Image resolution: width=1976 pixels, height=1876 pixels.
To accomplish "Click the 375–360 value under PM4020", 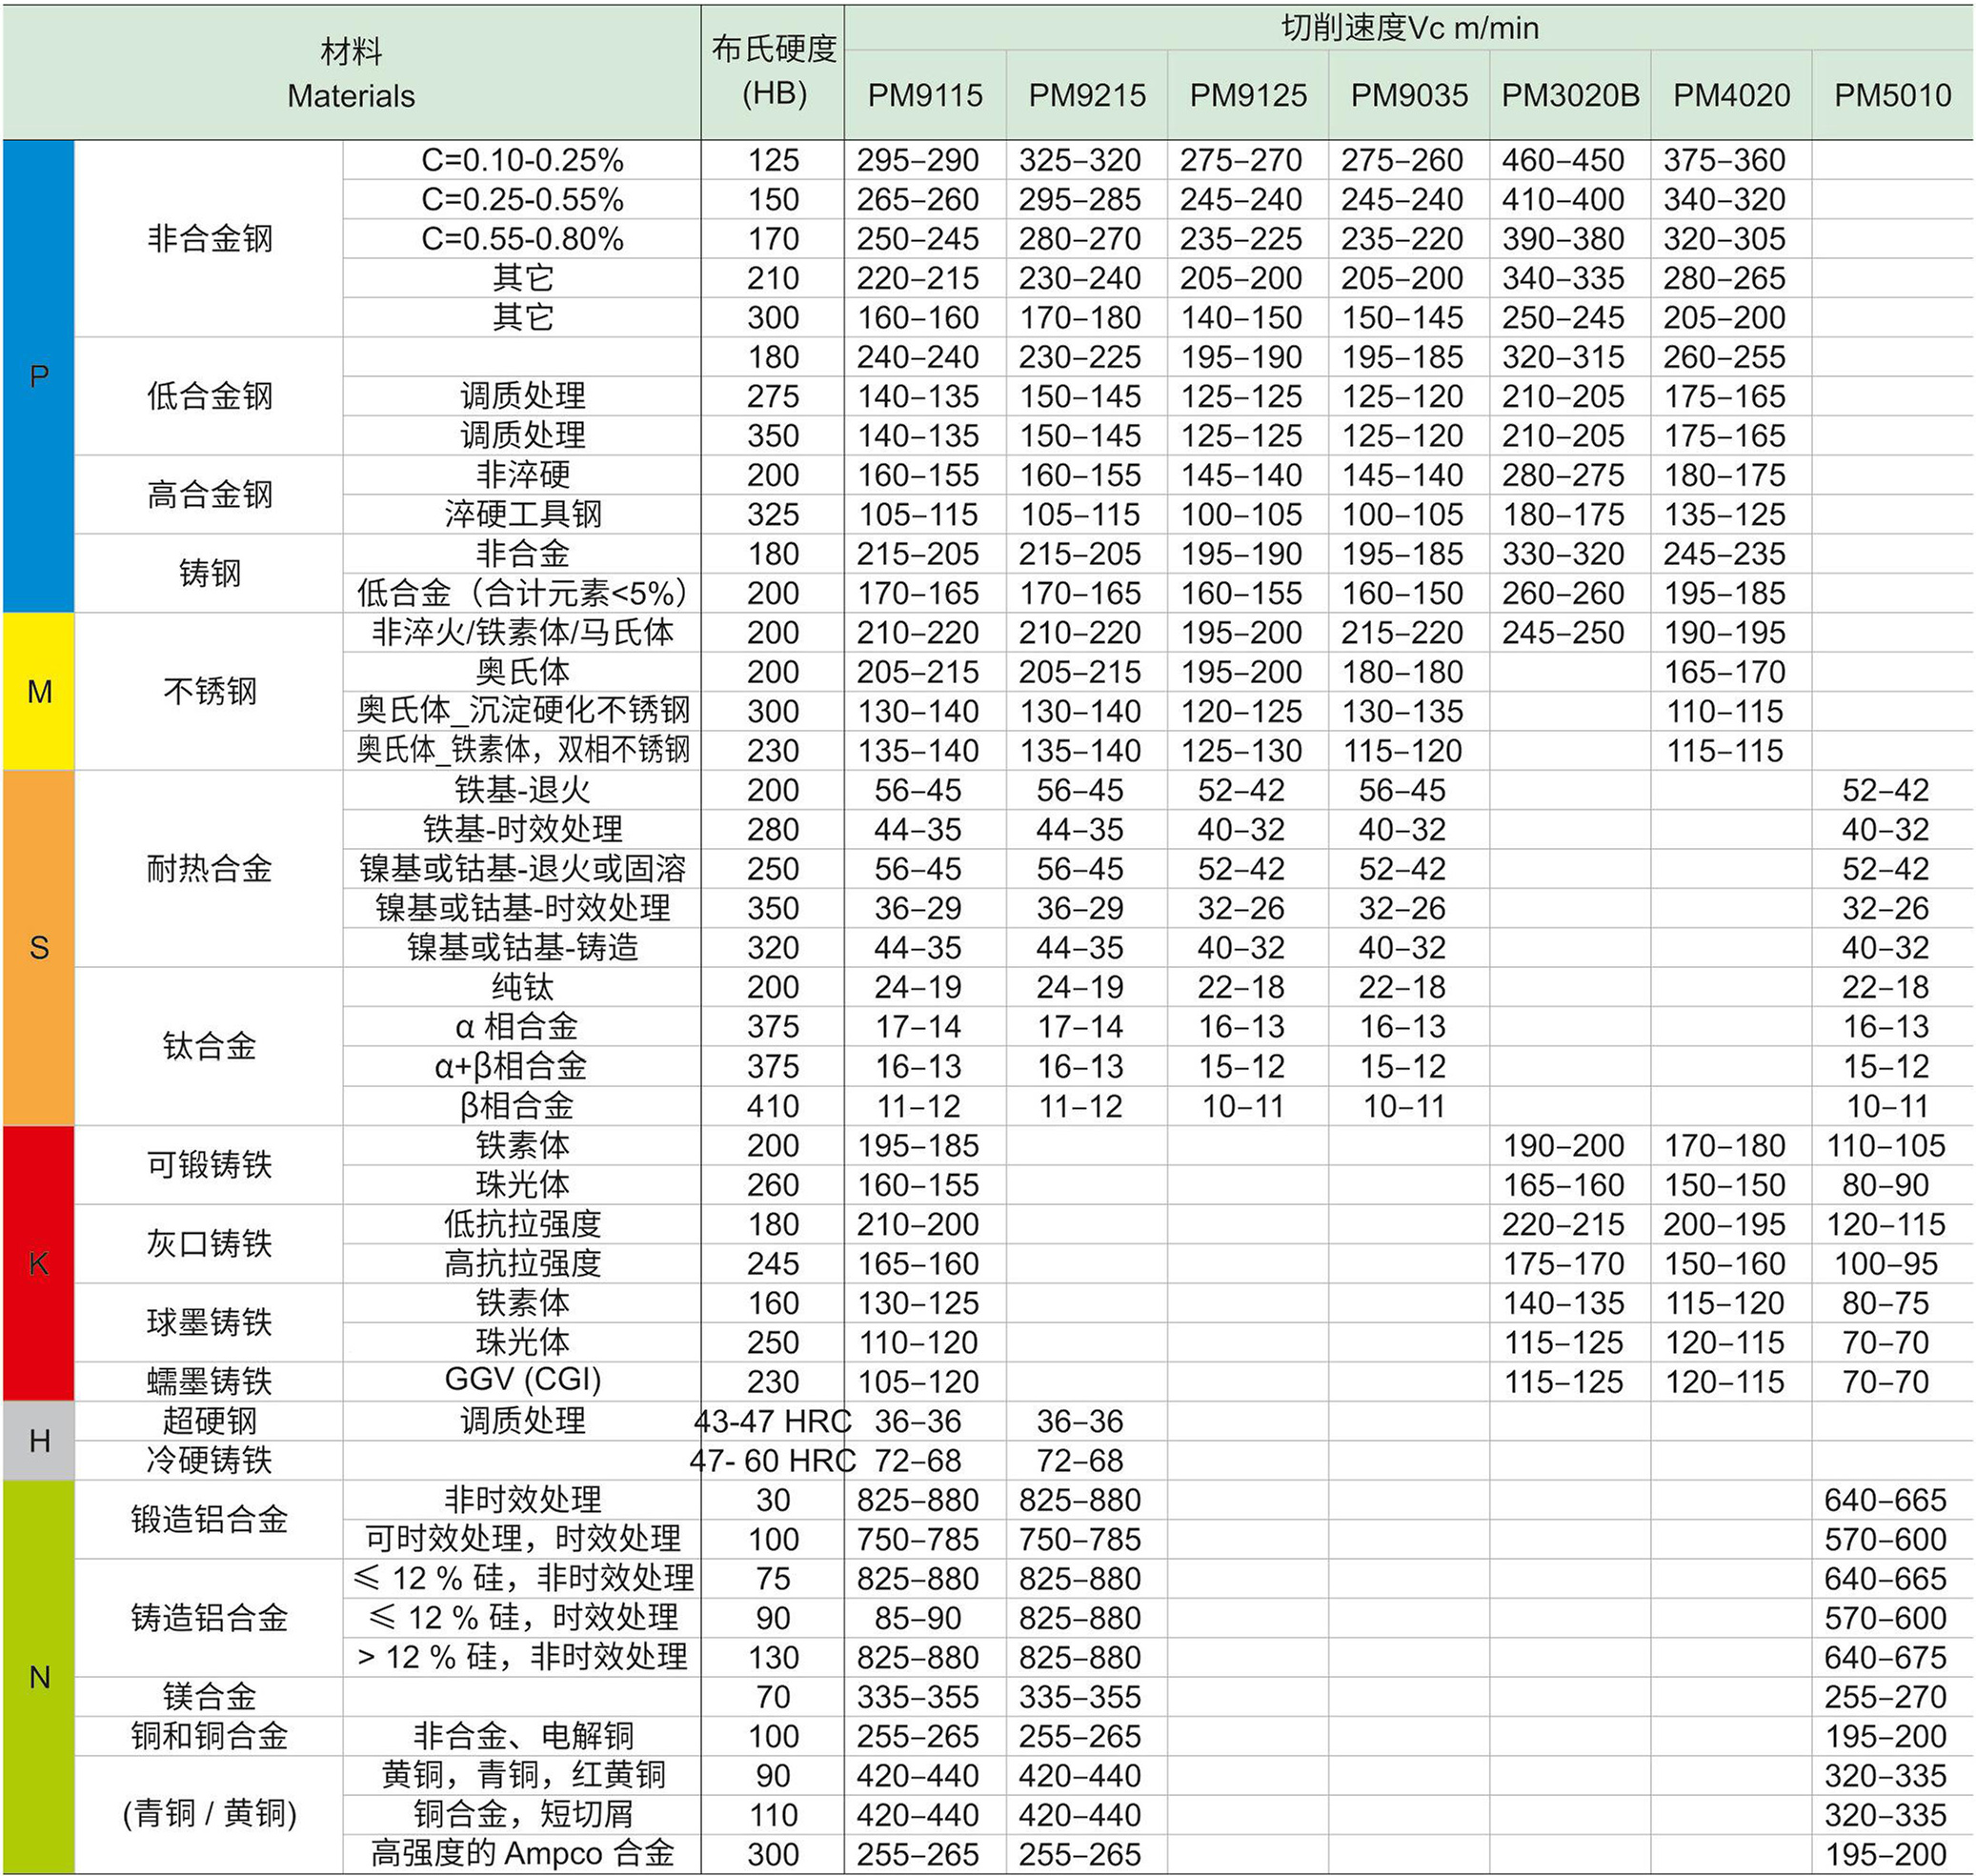I will [x=1724, y=160].
